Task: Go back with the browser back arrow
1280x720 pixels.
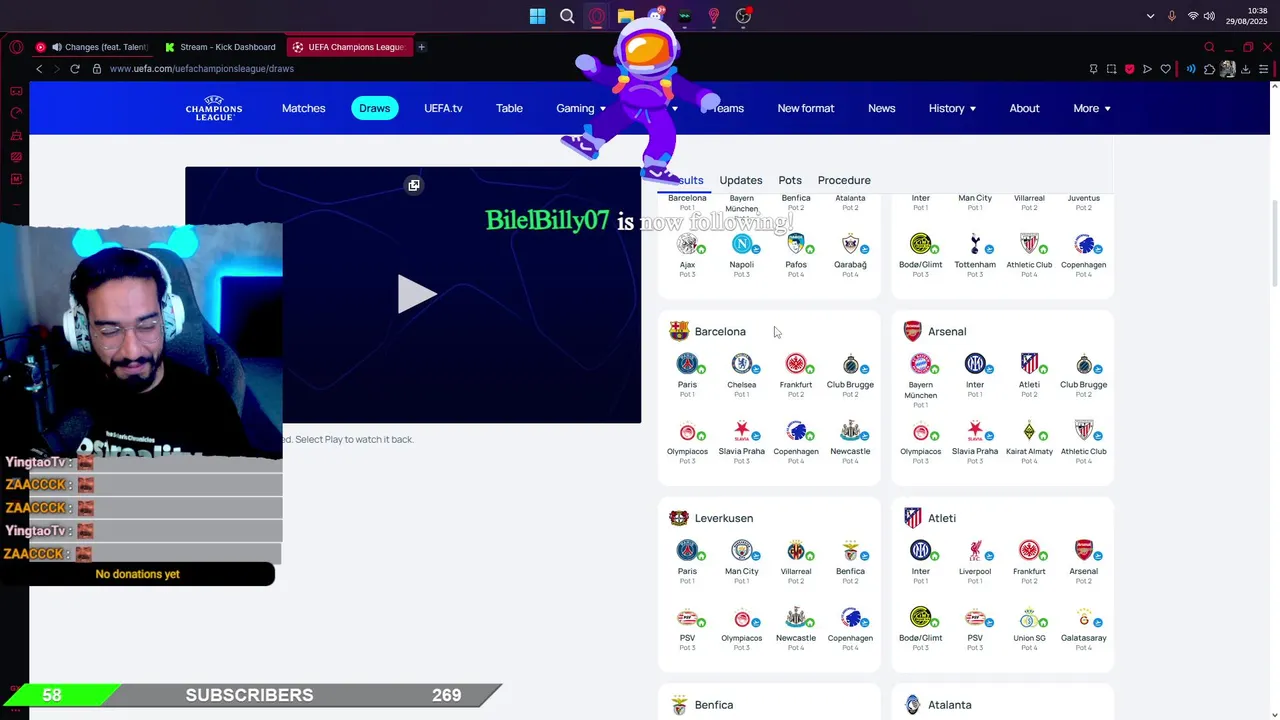Action: [x=39, y=69]
